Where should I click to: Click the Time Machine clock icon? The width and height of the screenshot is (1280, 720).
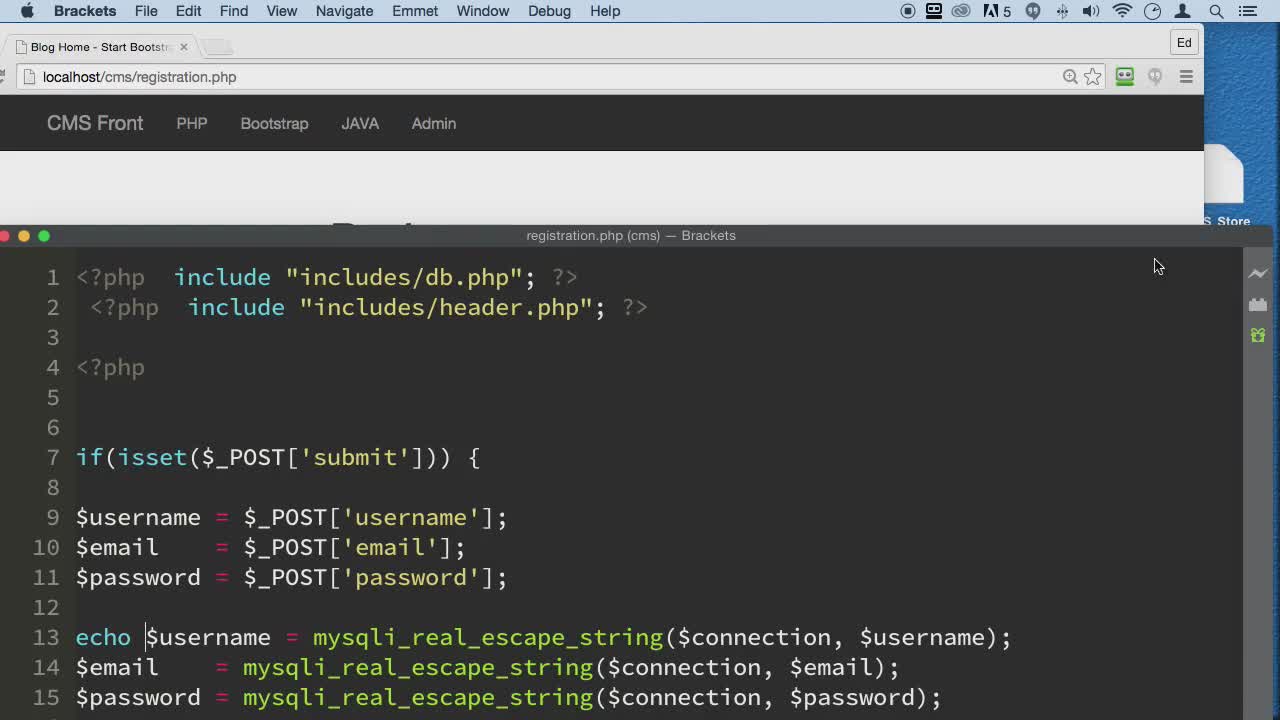coord(1152,11)
